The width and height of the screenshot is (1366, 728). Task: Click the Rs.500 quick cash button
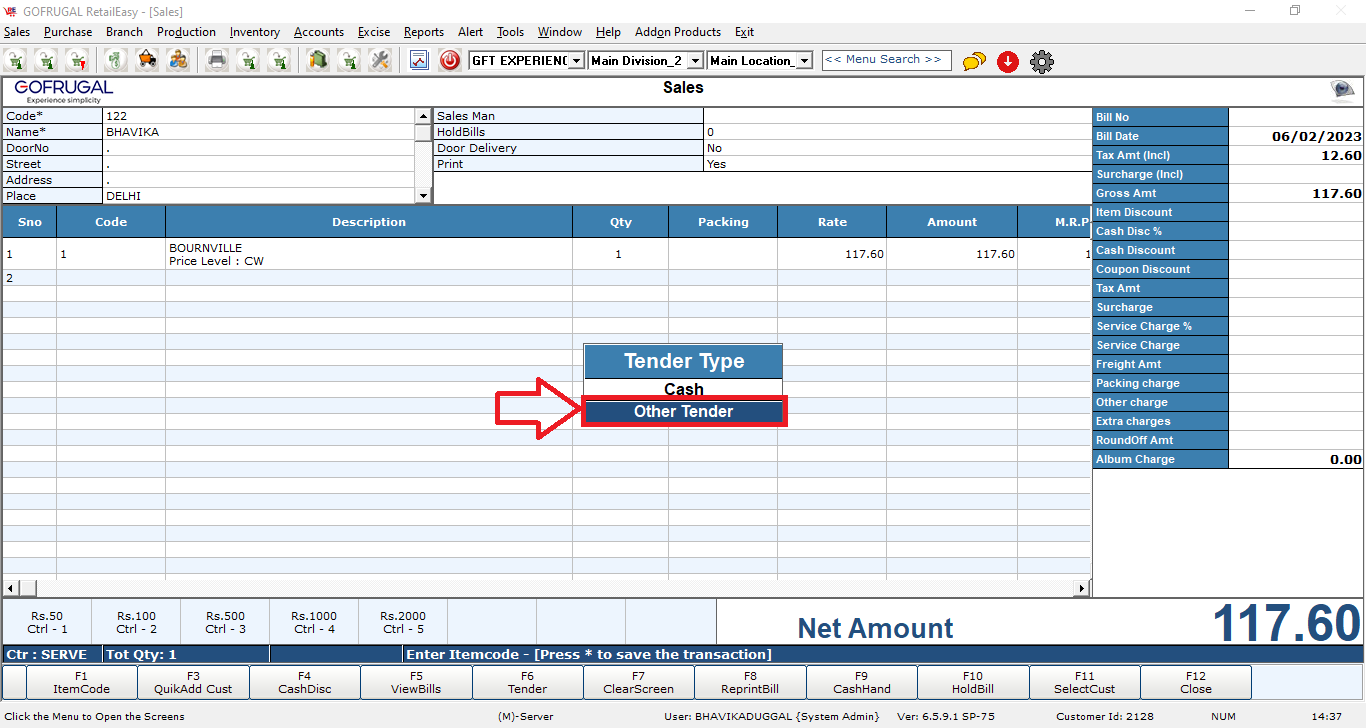(225, 622)
